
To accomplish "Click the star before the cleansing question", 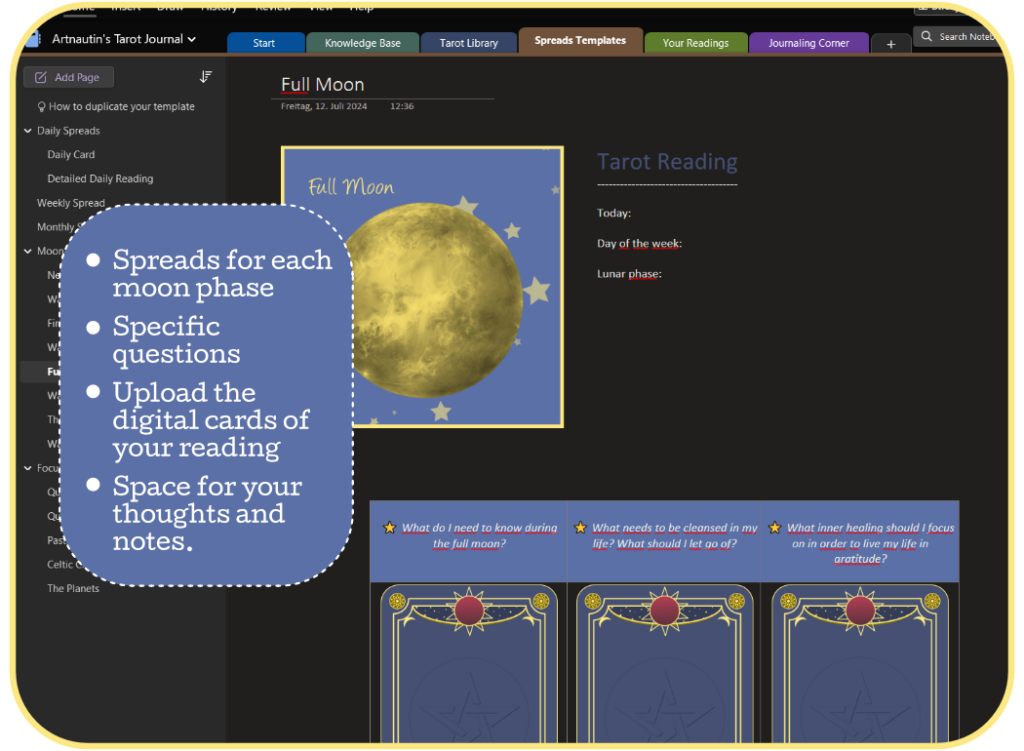I will pyautogui.click(x=580, y=528).
